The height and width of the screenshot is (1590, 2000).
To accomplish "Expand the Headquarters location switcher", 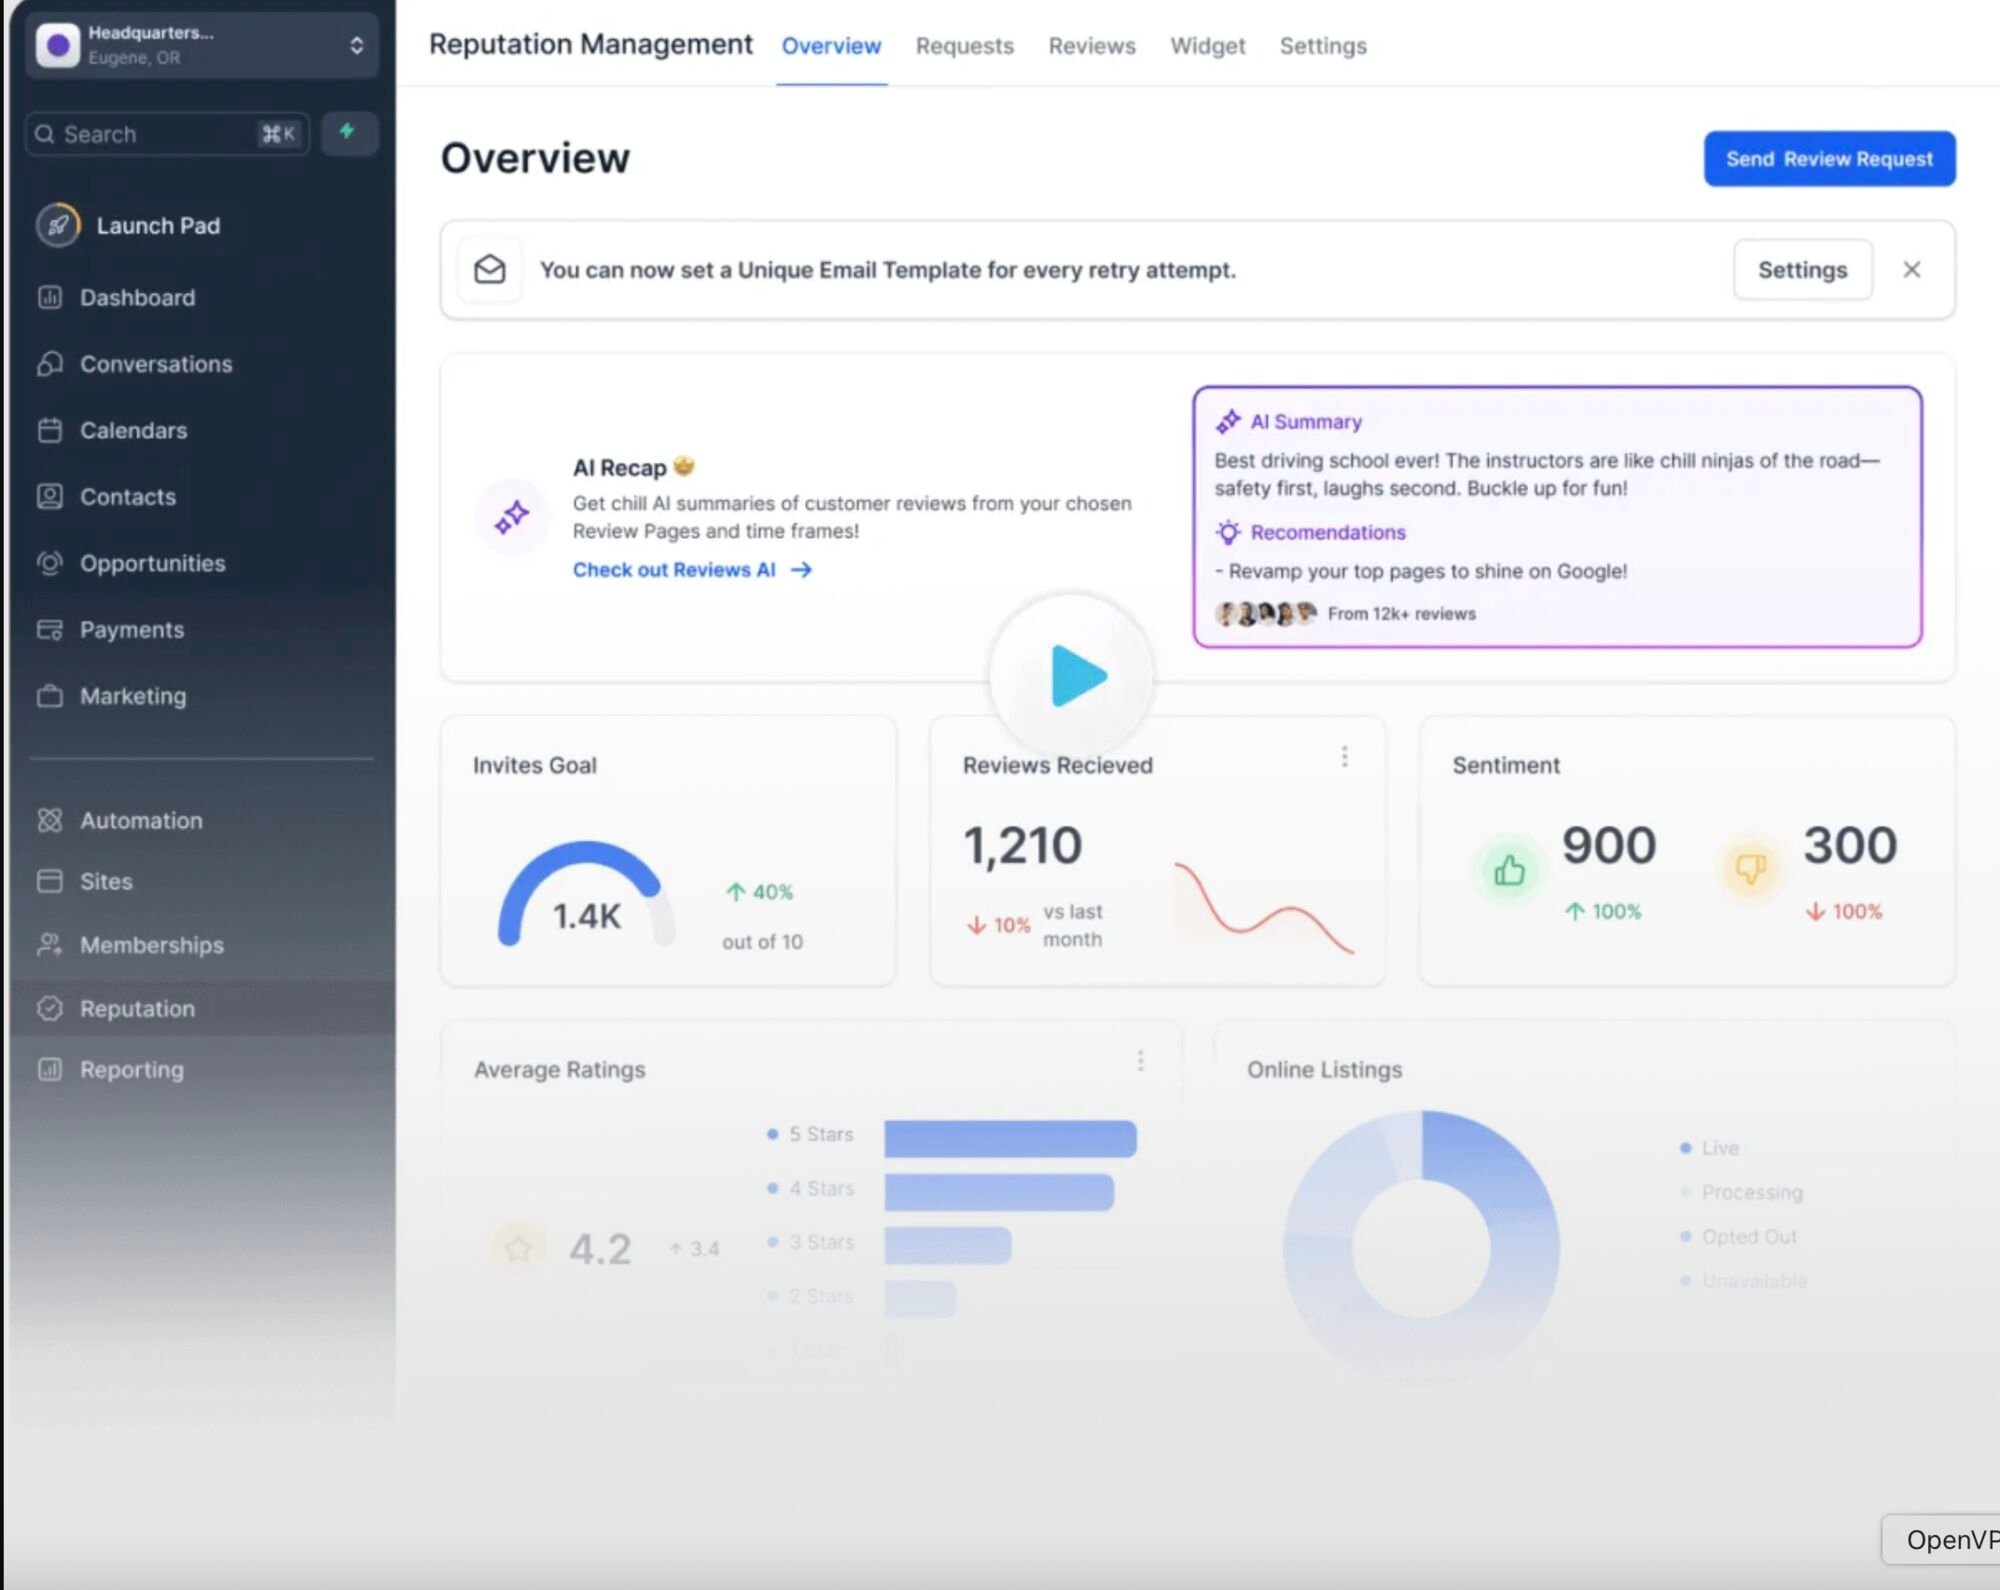I will coord(202,45).
